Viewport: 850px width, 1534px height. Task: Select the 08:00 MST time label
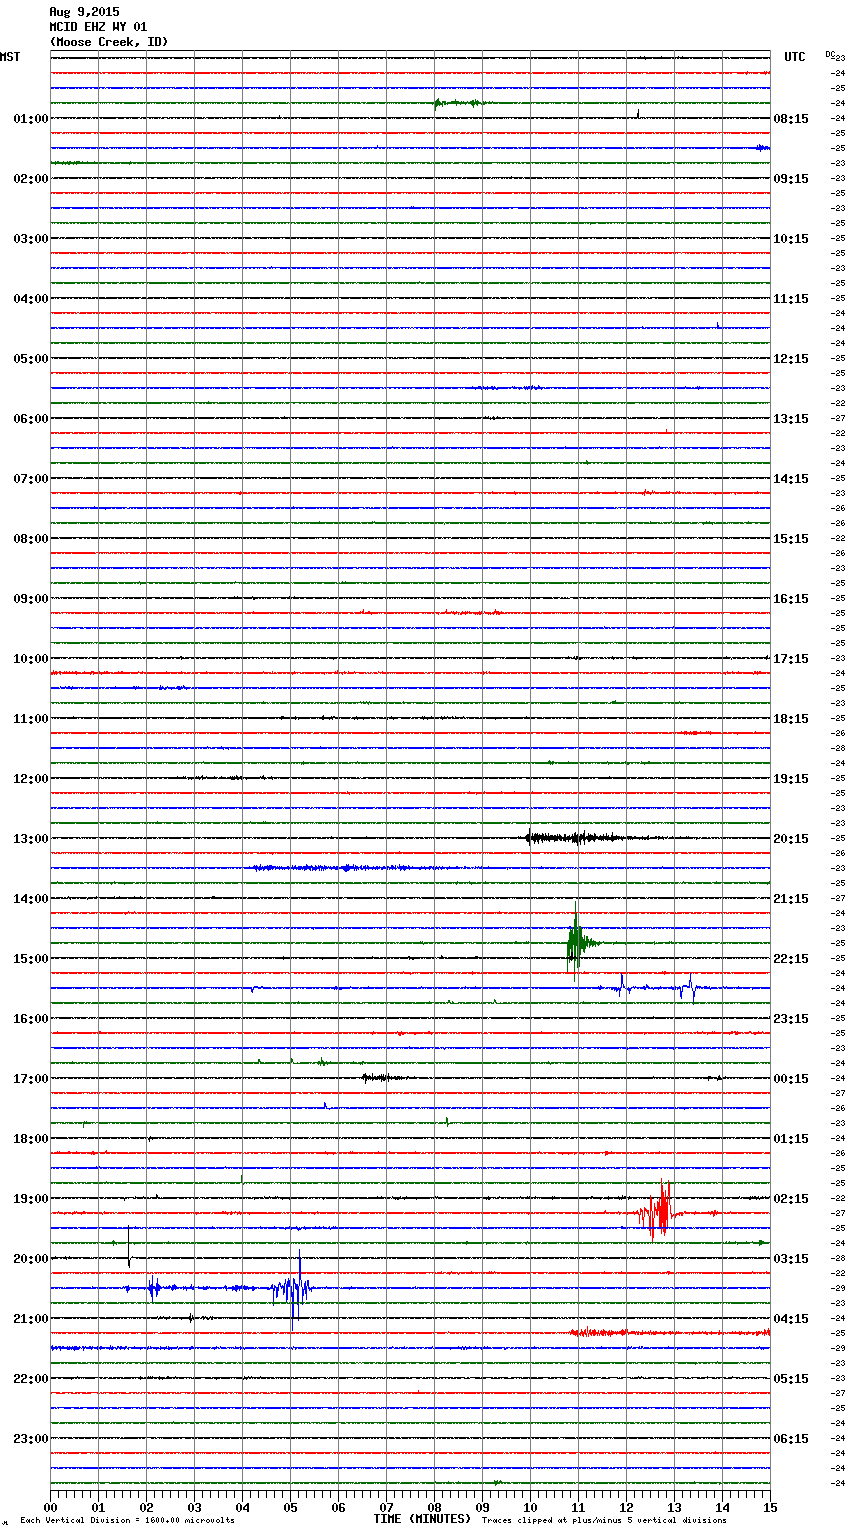pos(31,538)
